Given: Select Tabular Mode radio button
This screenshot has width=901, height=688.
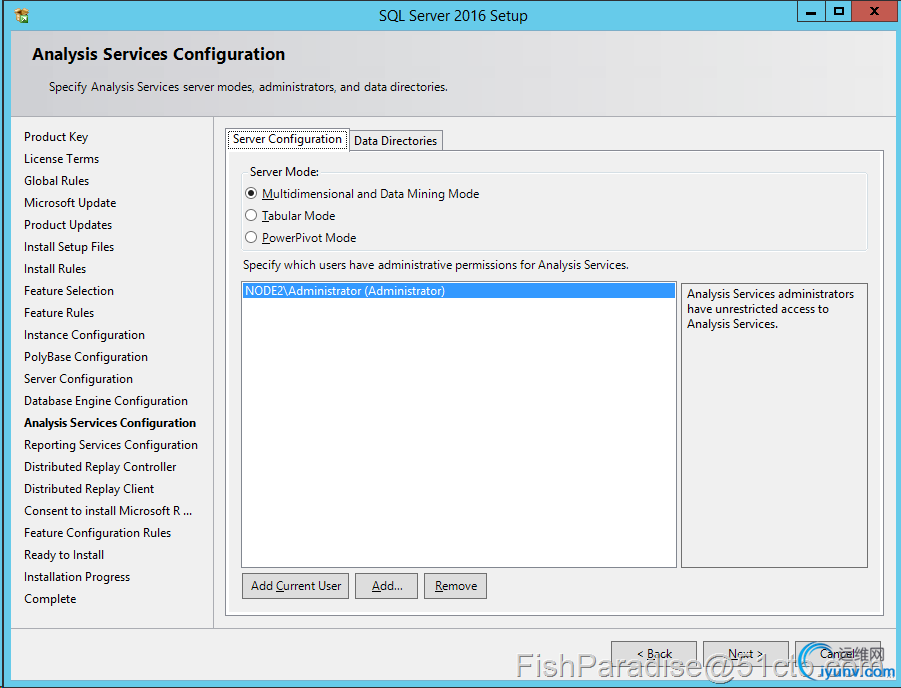Looking at the screenshot, I should pos(251,216).
